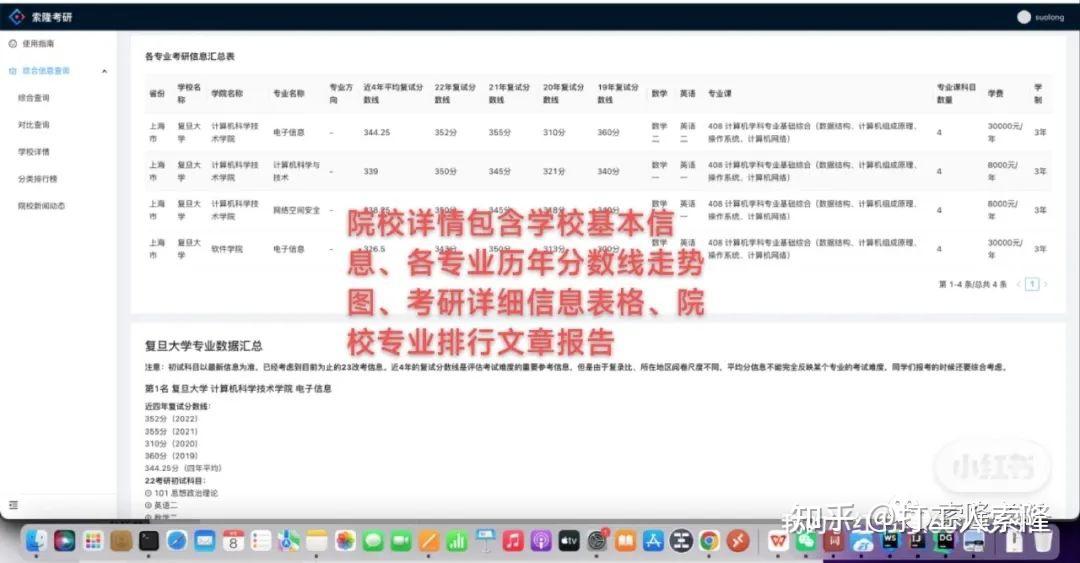Image resolution: width=1080 pixels, height=563 pixels.
Task: Select 综合查询 in the sidebar
Action: click(x=34, y=98)
